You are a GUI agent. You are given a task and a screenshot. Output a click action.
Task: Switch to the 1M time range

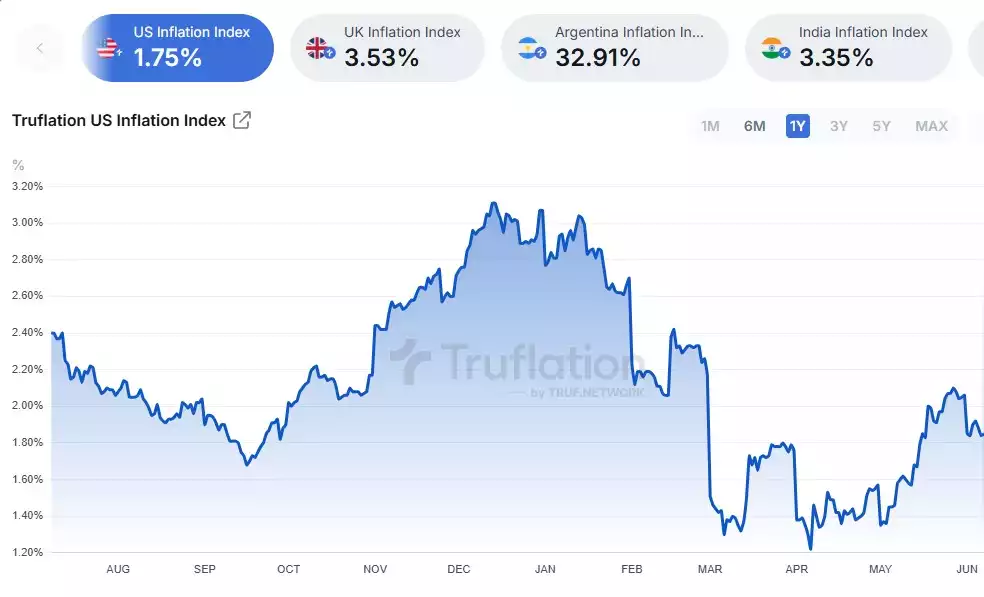(710, 126)
